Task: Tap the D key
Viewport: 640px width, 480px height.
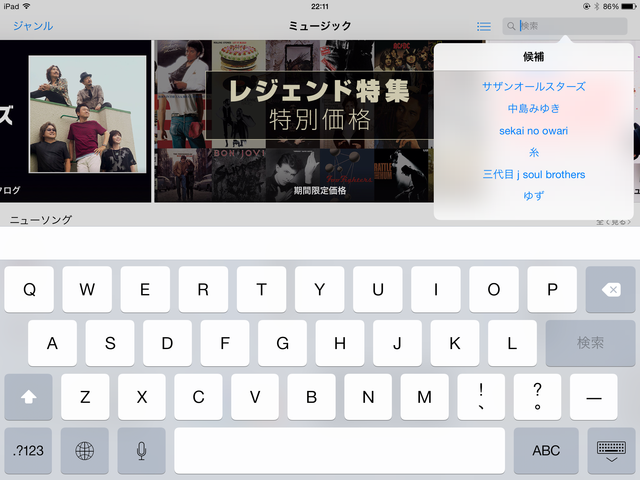Action: pos(167,343)
